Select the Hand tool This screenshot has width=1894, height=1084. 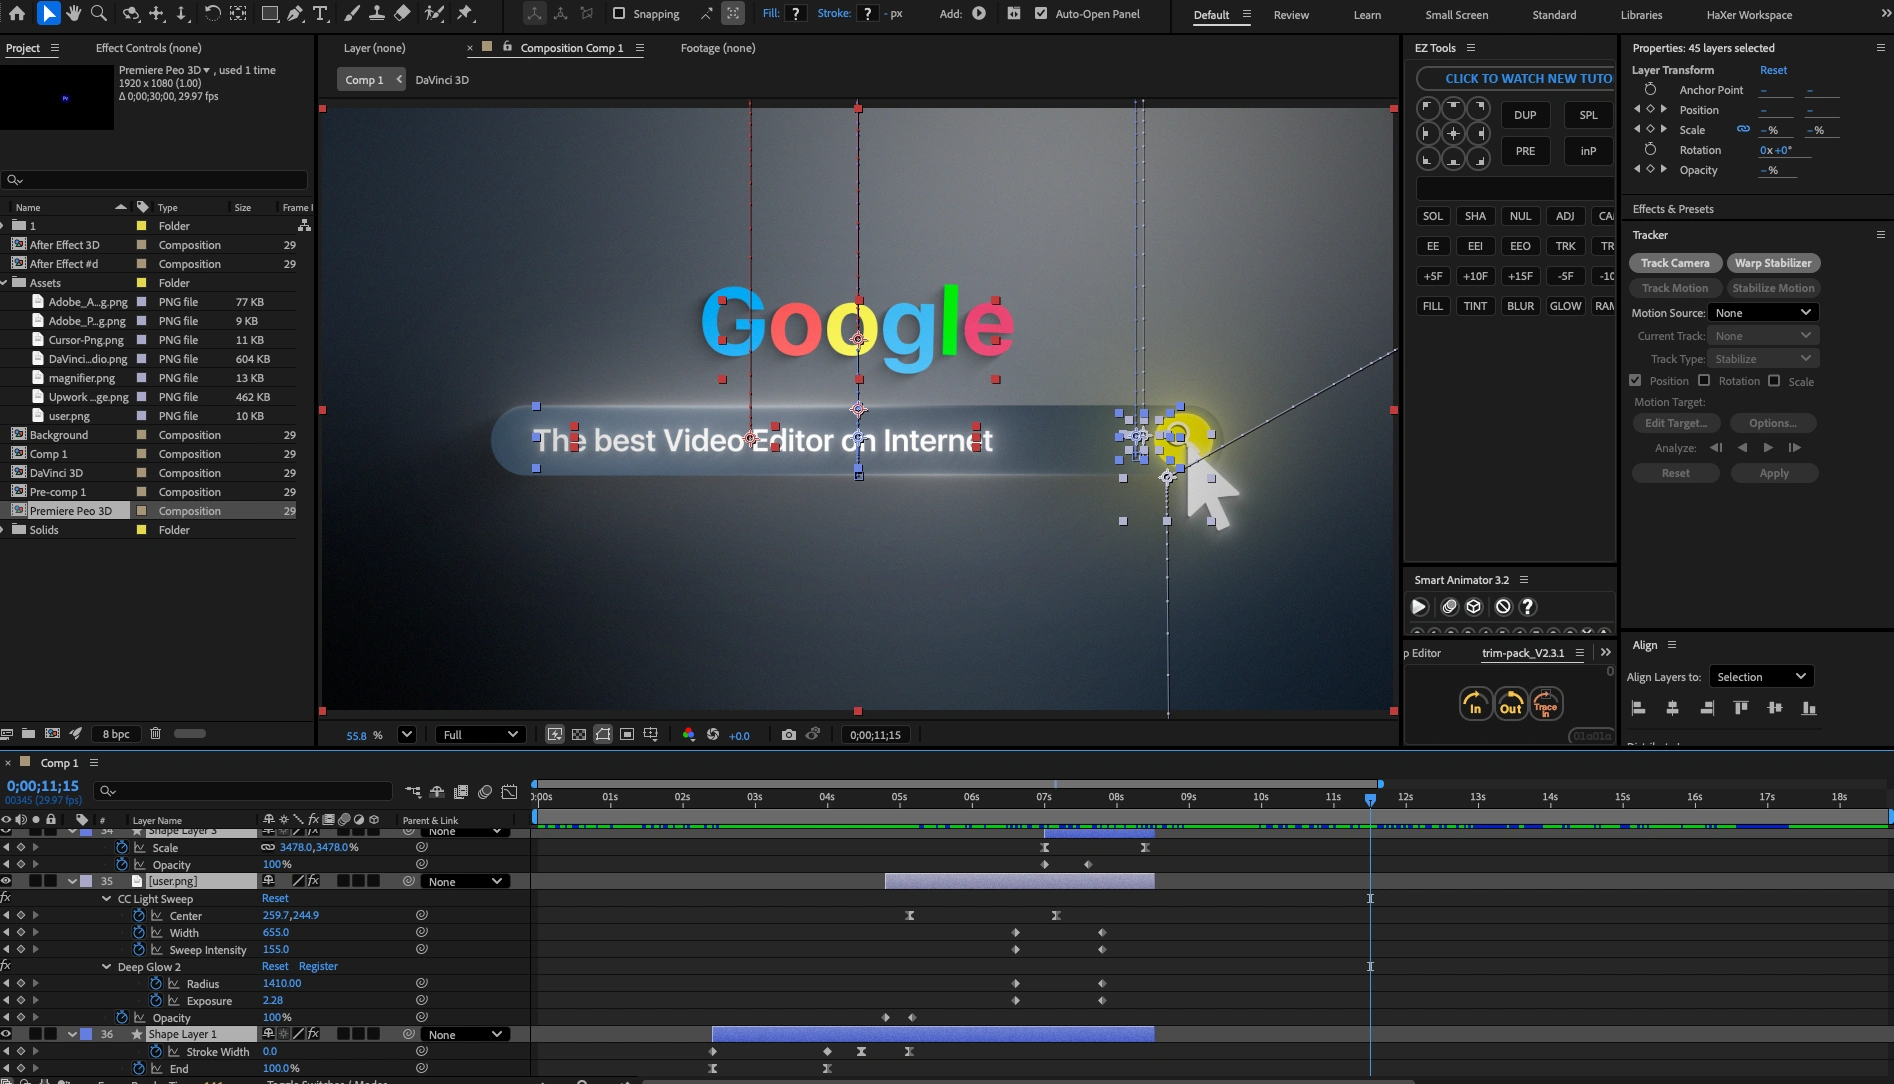click(x=73, y=13)
